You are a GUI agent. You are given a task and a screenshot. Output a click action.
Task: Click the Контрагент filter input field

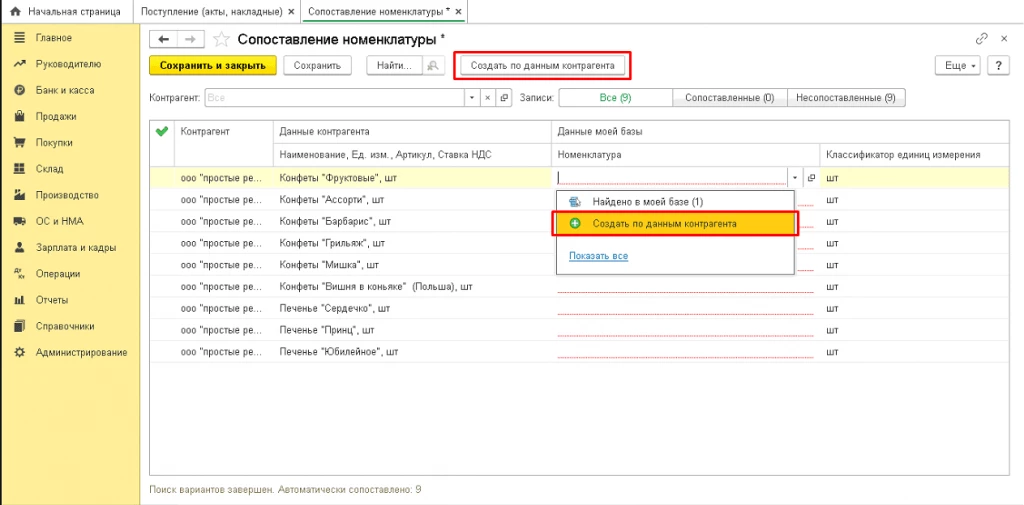[x=335, y=97]
